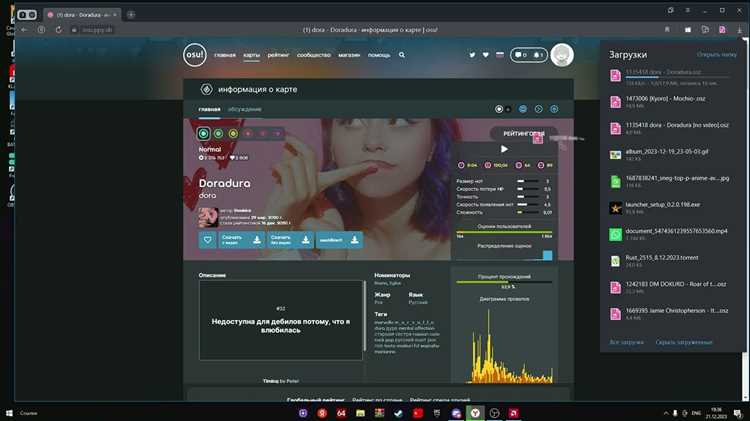Open the Windows Start button
Screen dimensions: 750x421
tap(9, 413)
